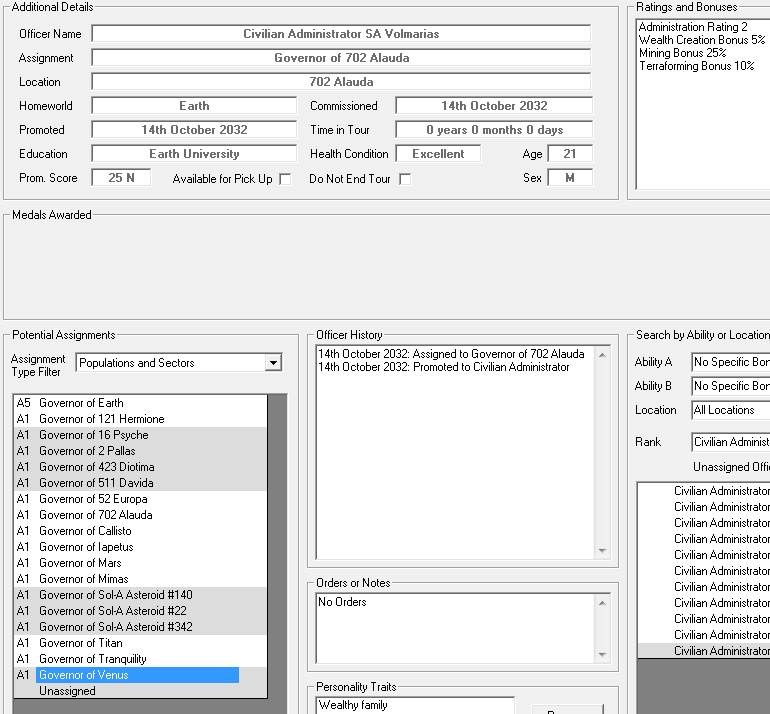770x714 pixels.
Task: Select Governor of 121 Hermione
Action: (140, 419)
